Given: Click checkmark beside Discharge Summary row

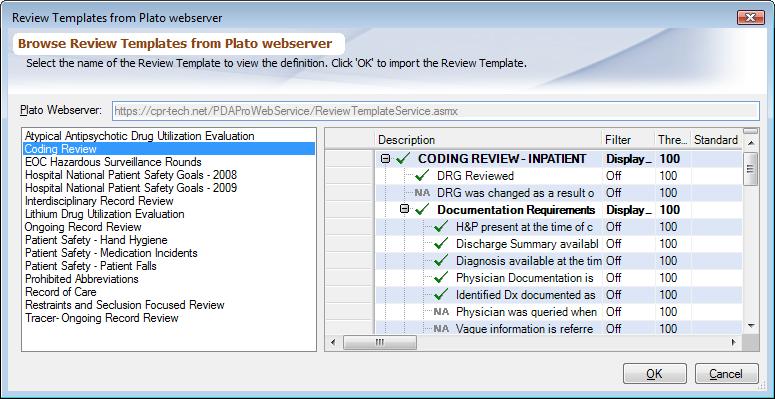Looking at the screenshot, I should pos(441,244).
